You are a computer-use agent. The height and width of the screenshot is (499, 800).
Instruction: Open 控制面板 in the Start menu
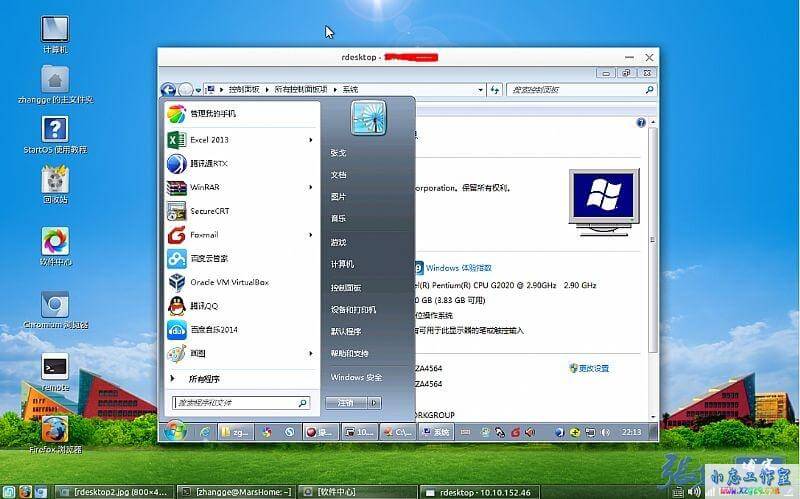[x=346, y=288]
